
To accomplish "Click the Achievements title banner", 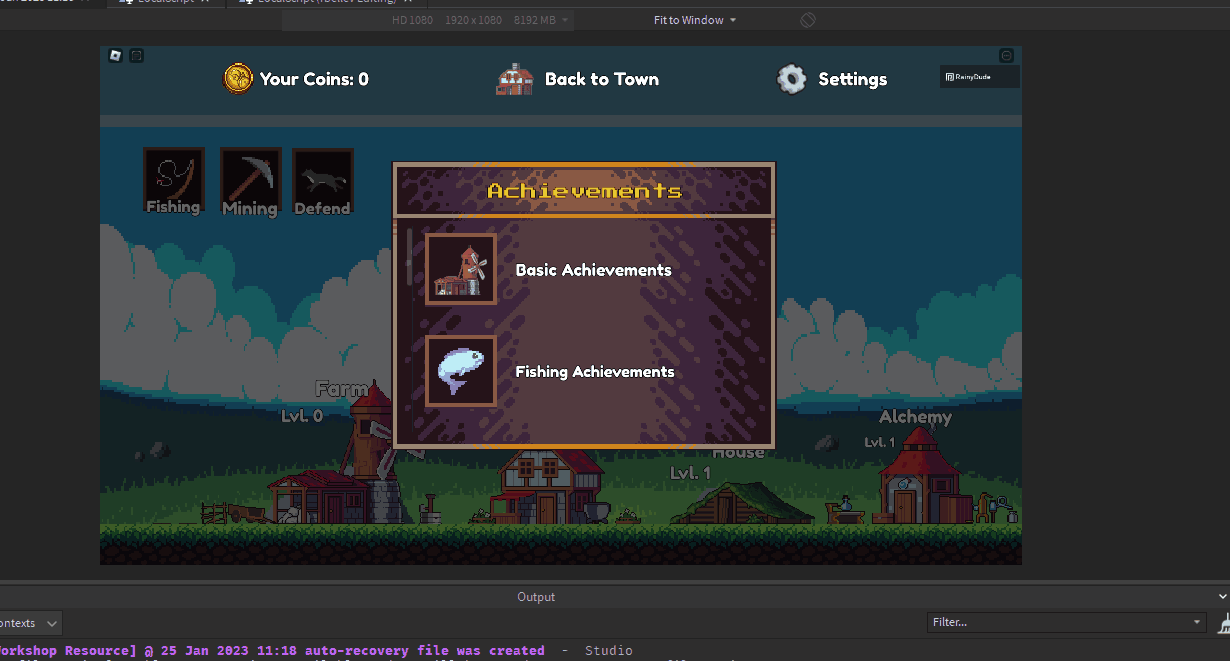I will [584, 190].
